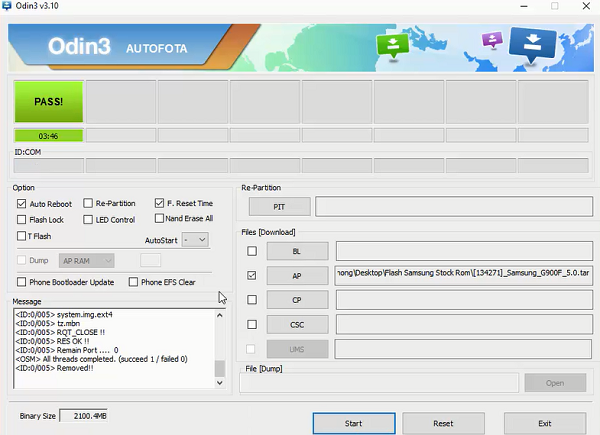This screenshot has height=435, width=600.
Task: Uncheck the Auto Reboot option
Action: click(x=21, y=204)
